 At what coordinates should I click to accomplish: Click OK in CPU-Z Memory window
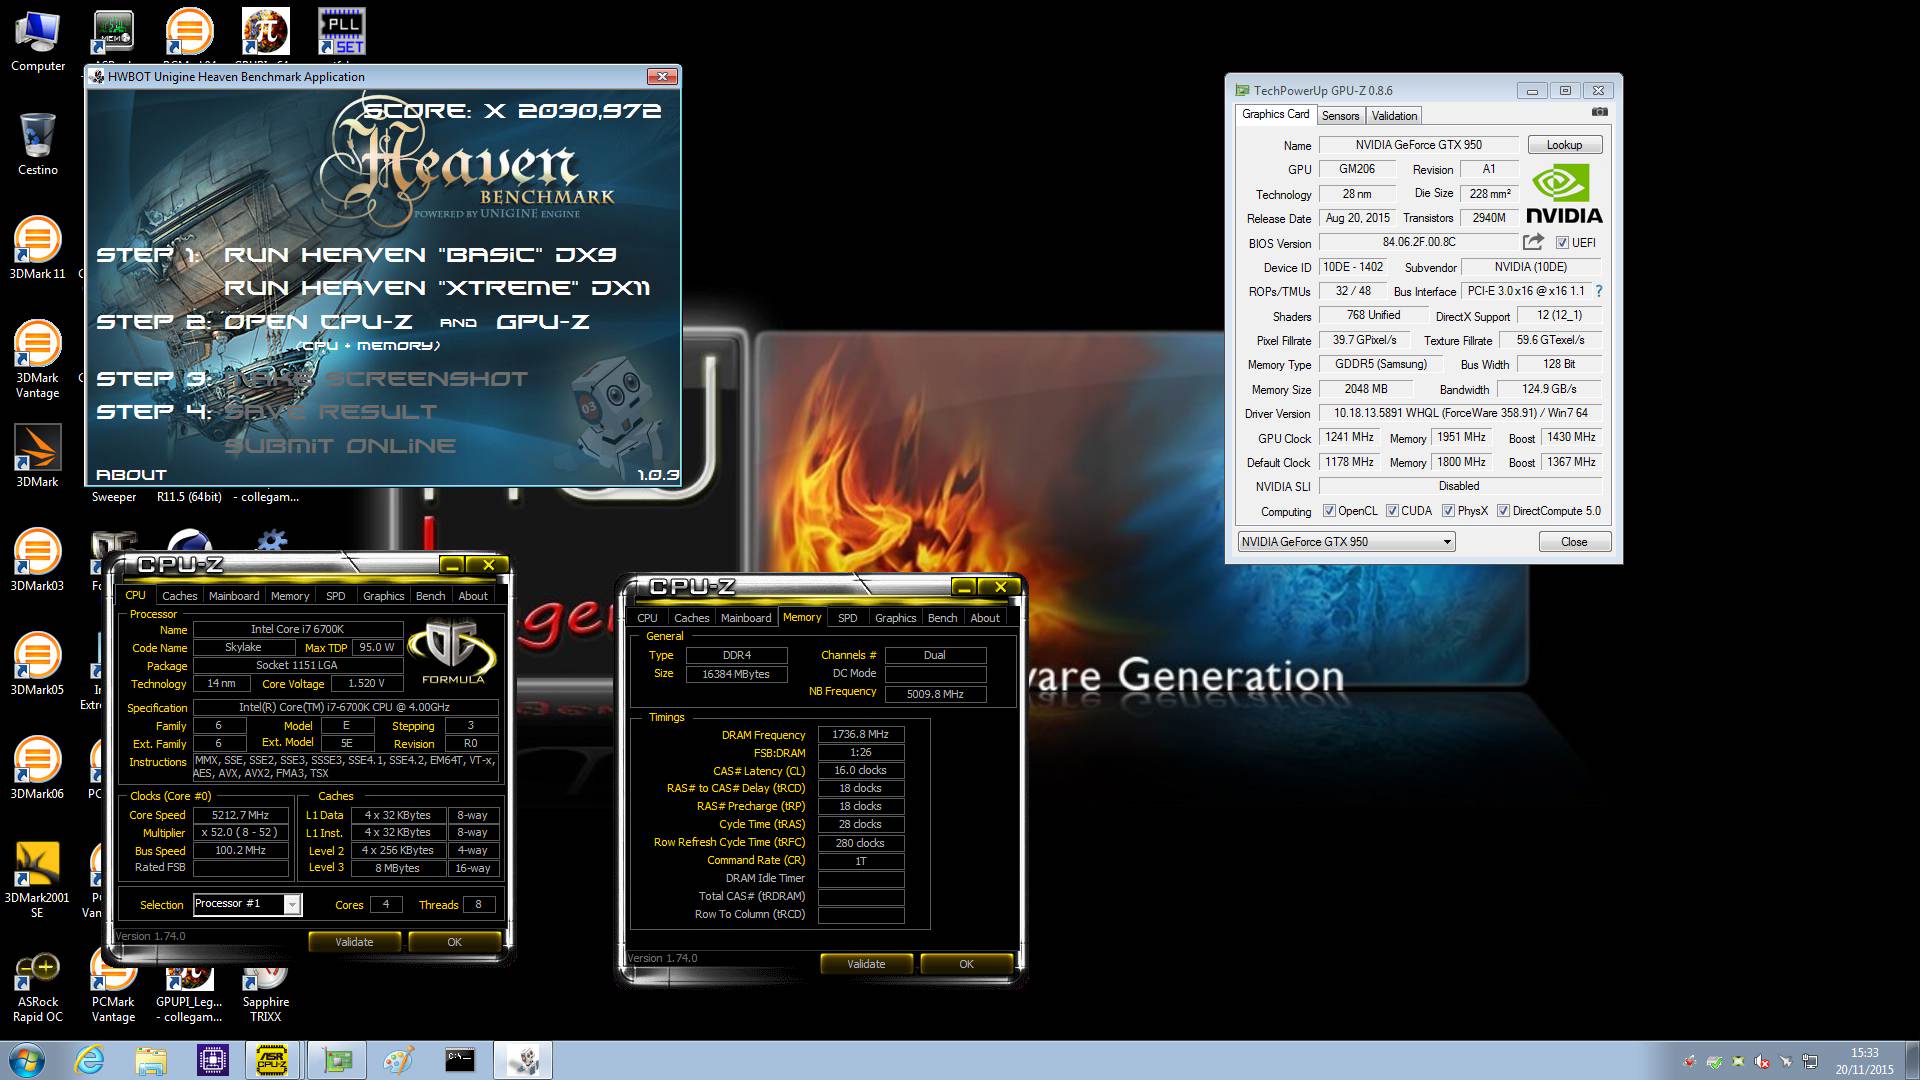(x=966, y=964)
